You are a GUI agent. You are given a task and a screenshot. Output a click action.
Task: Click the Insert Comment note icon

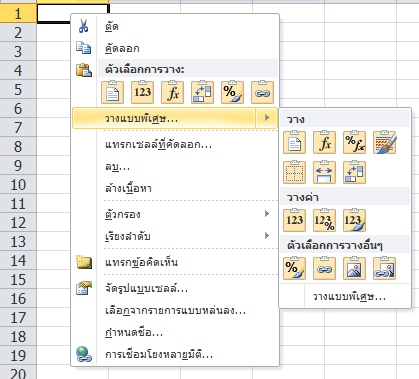(x=83, y=262)
